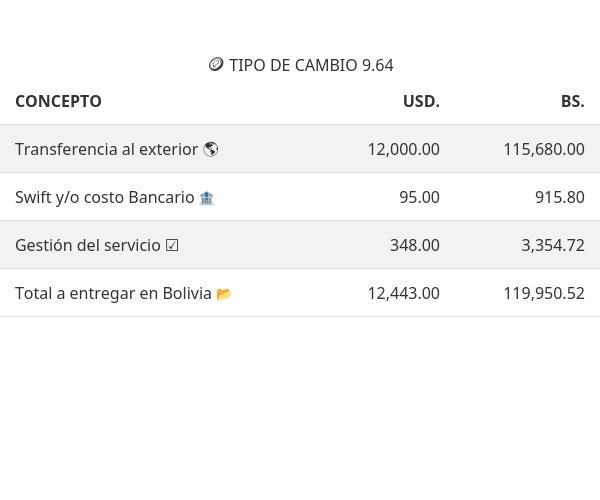
Task: Click the 119,950.52 Bs total
Action: coord(543,293)
